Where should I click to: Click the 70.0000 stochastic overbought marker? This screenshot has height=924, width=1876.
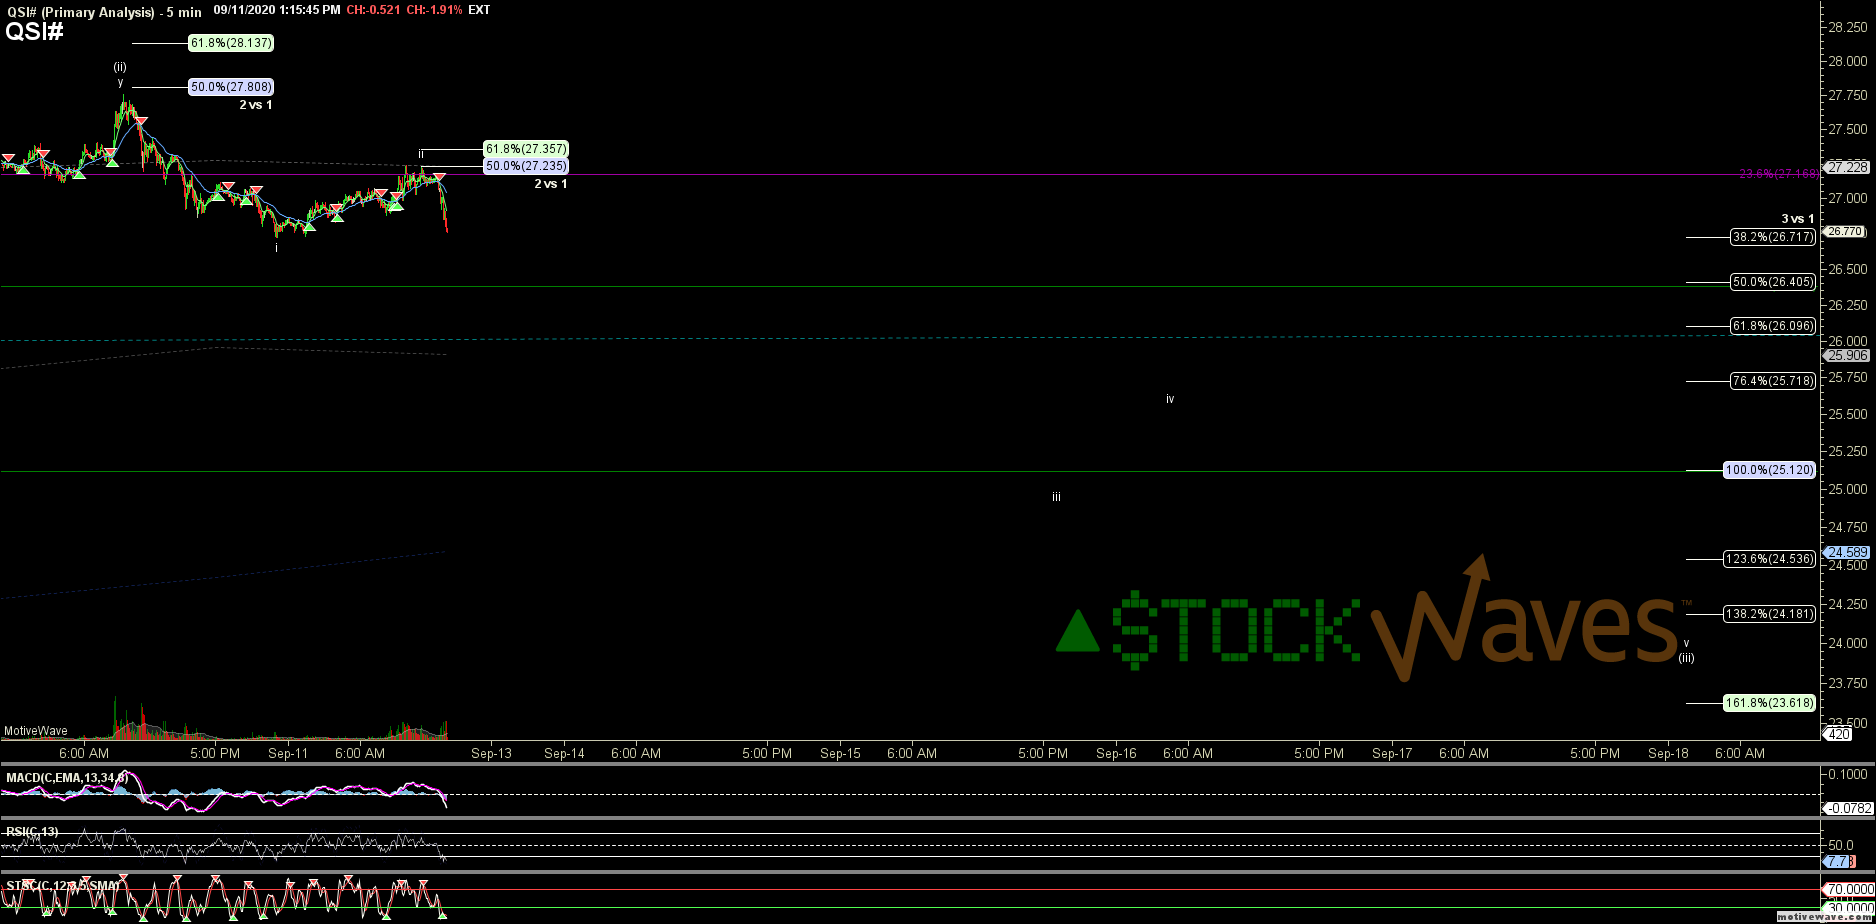pyautogui.click(x=1848, y=889)
